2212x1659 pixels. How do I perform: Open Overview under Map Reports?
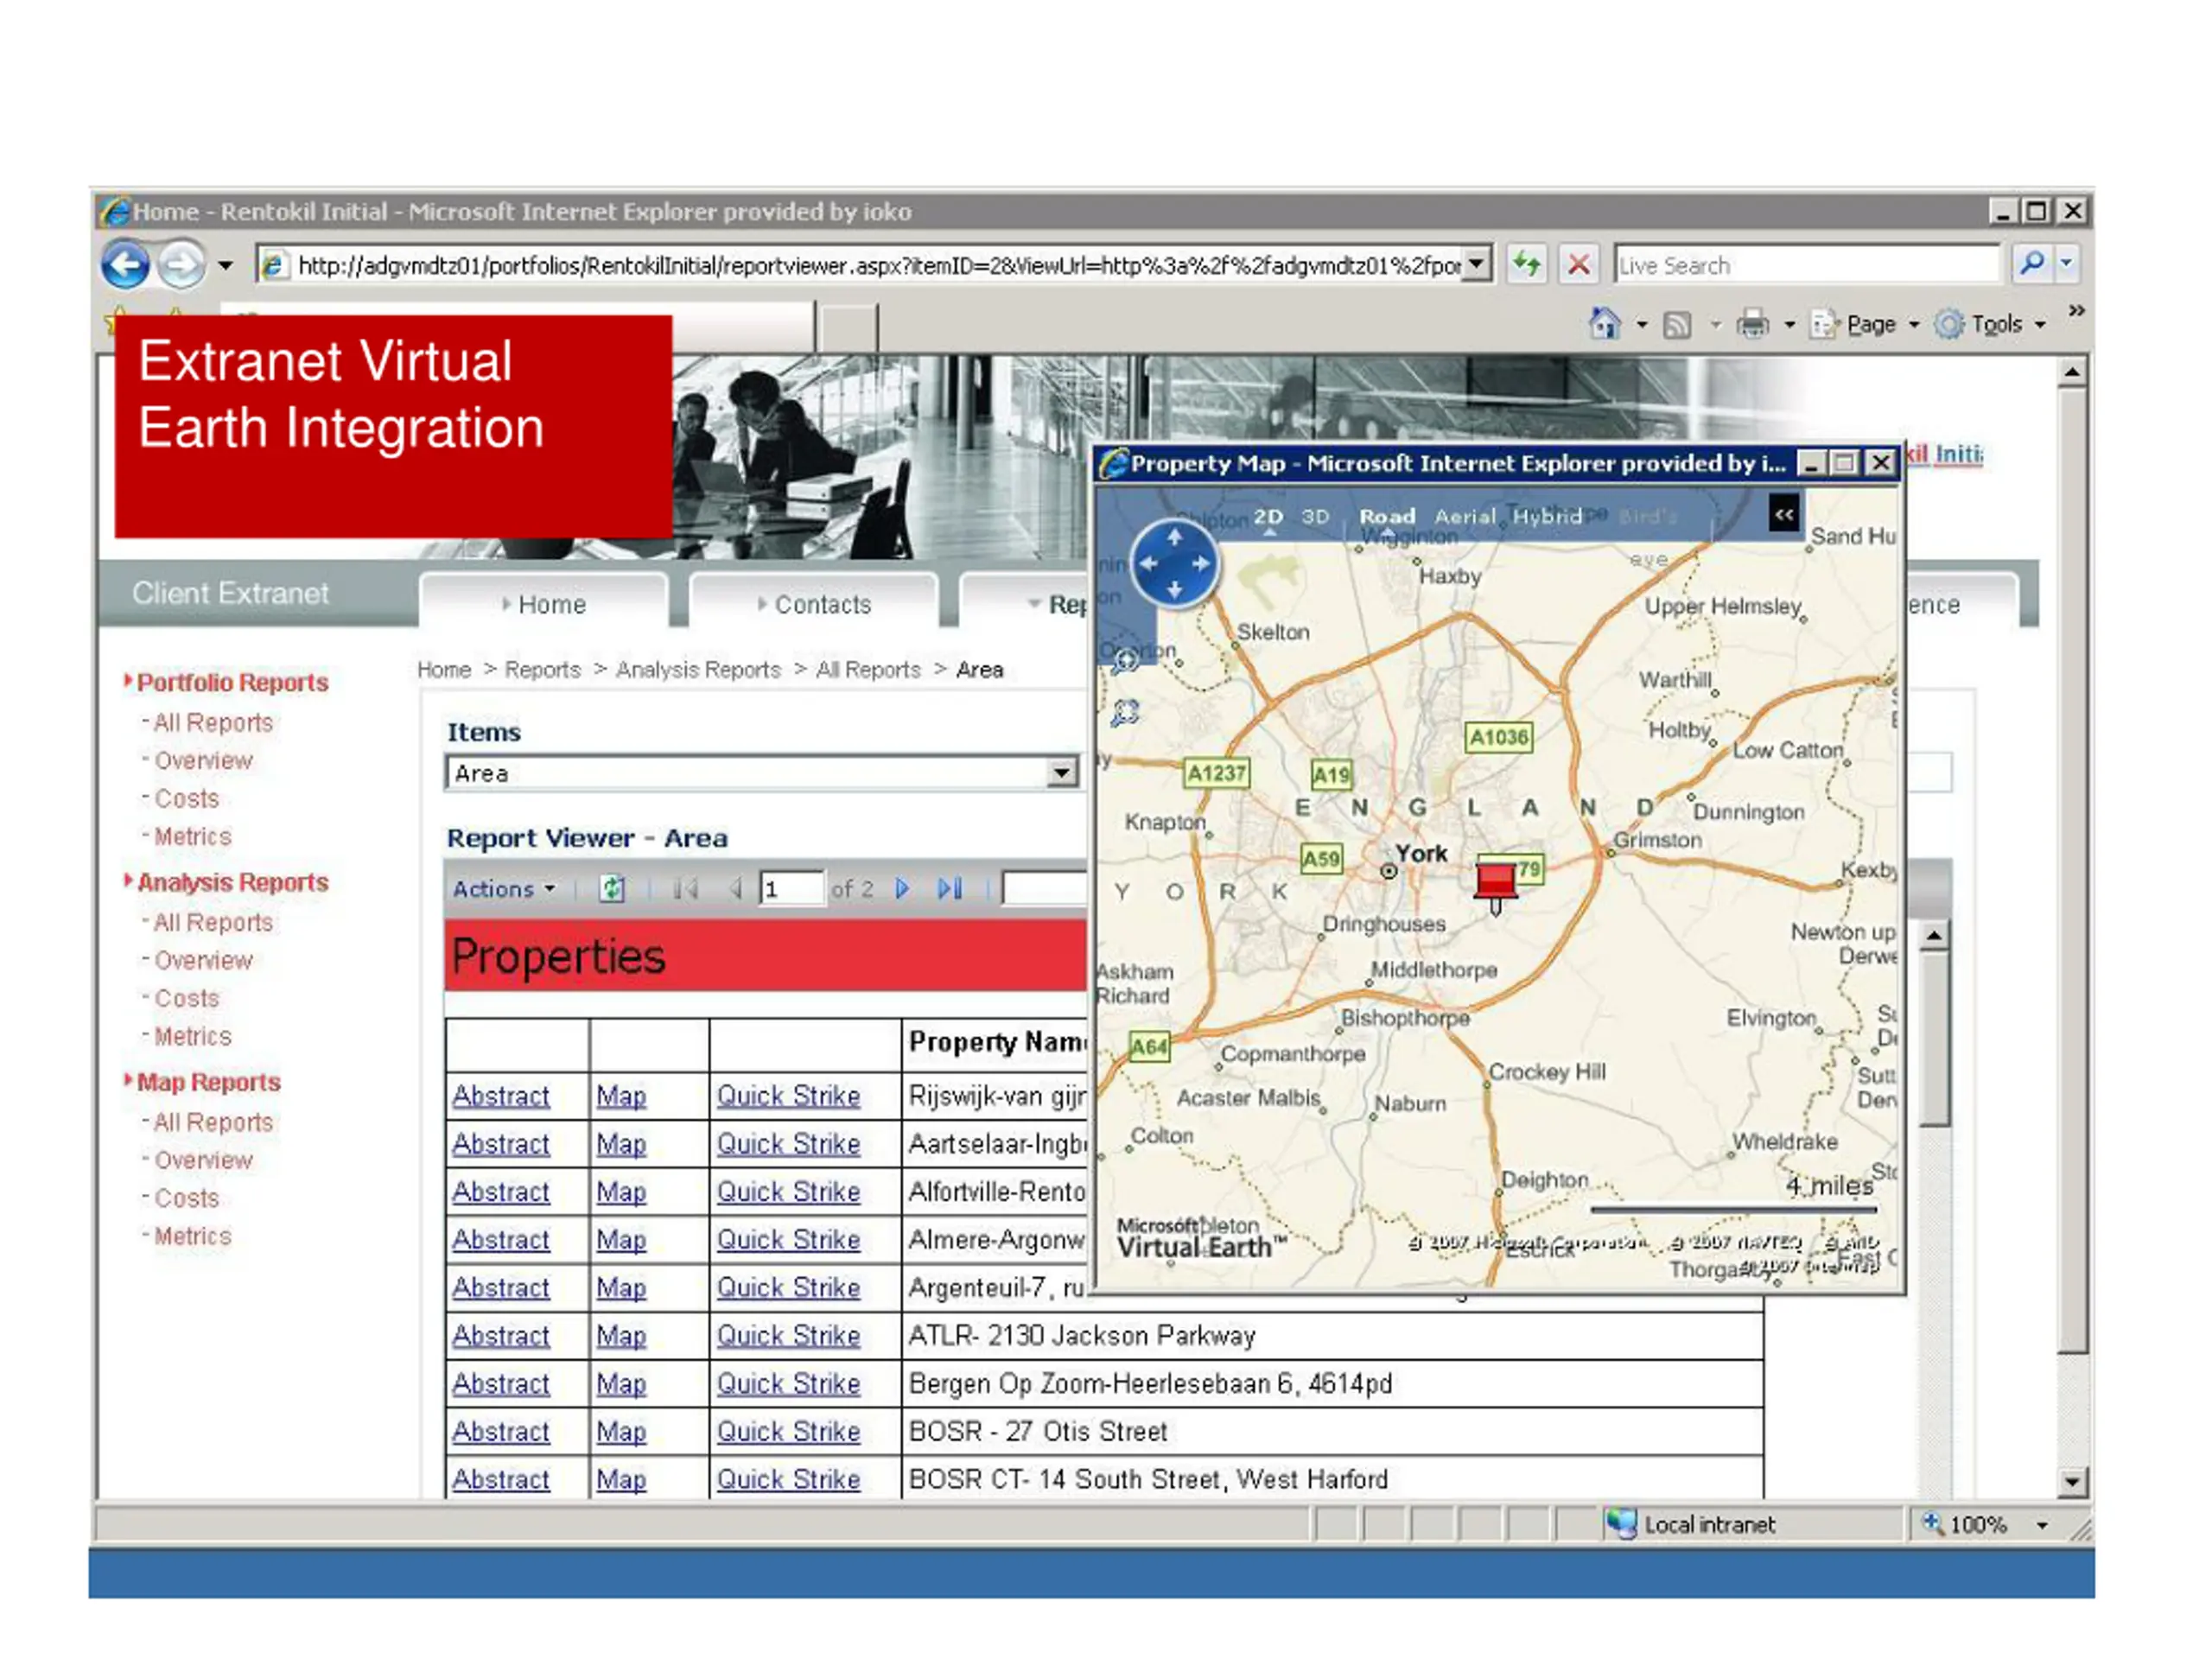click(x=203, y=1160)
